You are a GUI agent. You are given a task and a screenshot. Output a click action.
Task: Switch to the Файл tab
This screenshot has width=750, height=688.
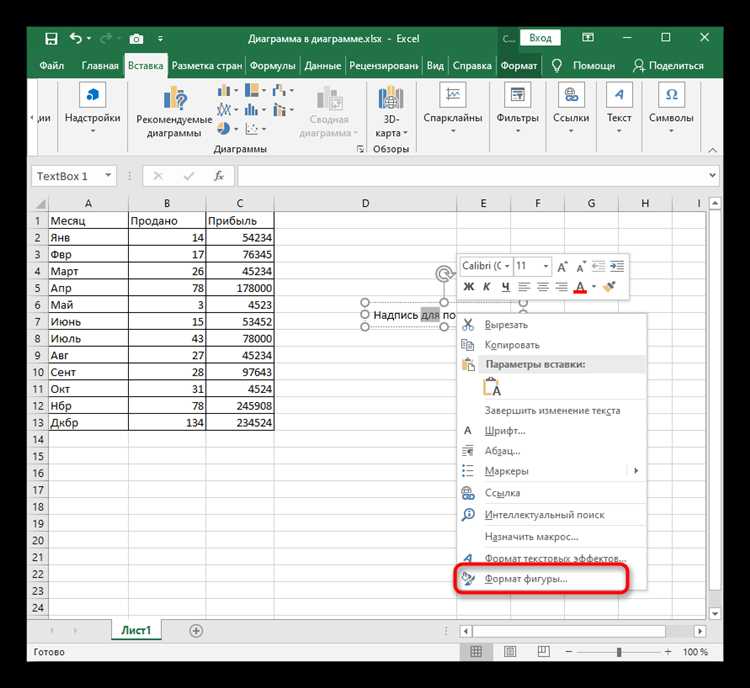point(52,66)
